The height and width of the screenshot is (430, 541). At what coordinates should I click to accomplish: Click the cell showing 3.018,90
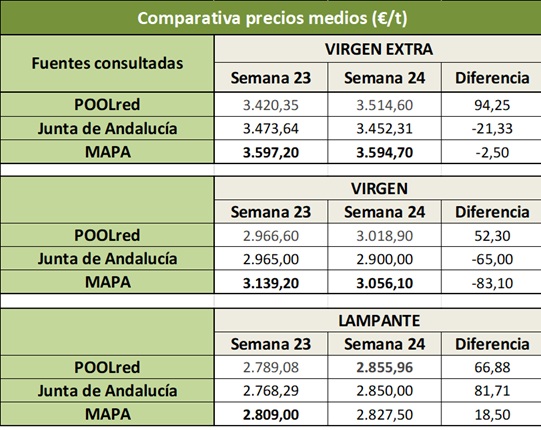tap(384, 236)
